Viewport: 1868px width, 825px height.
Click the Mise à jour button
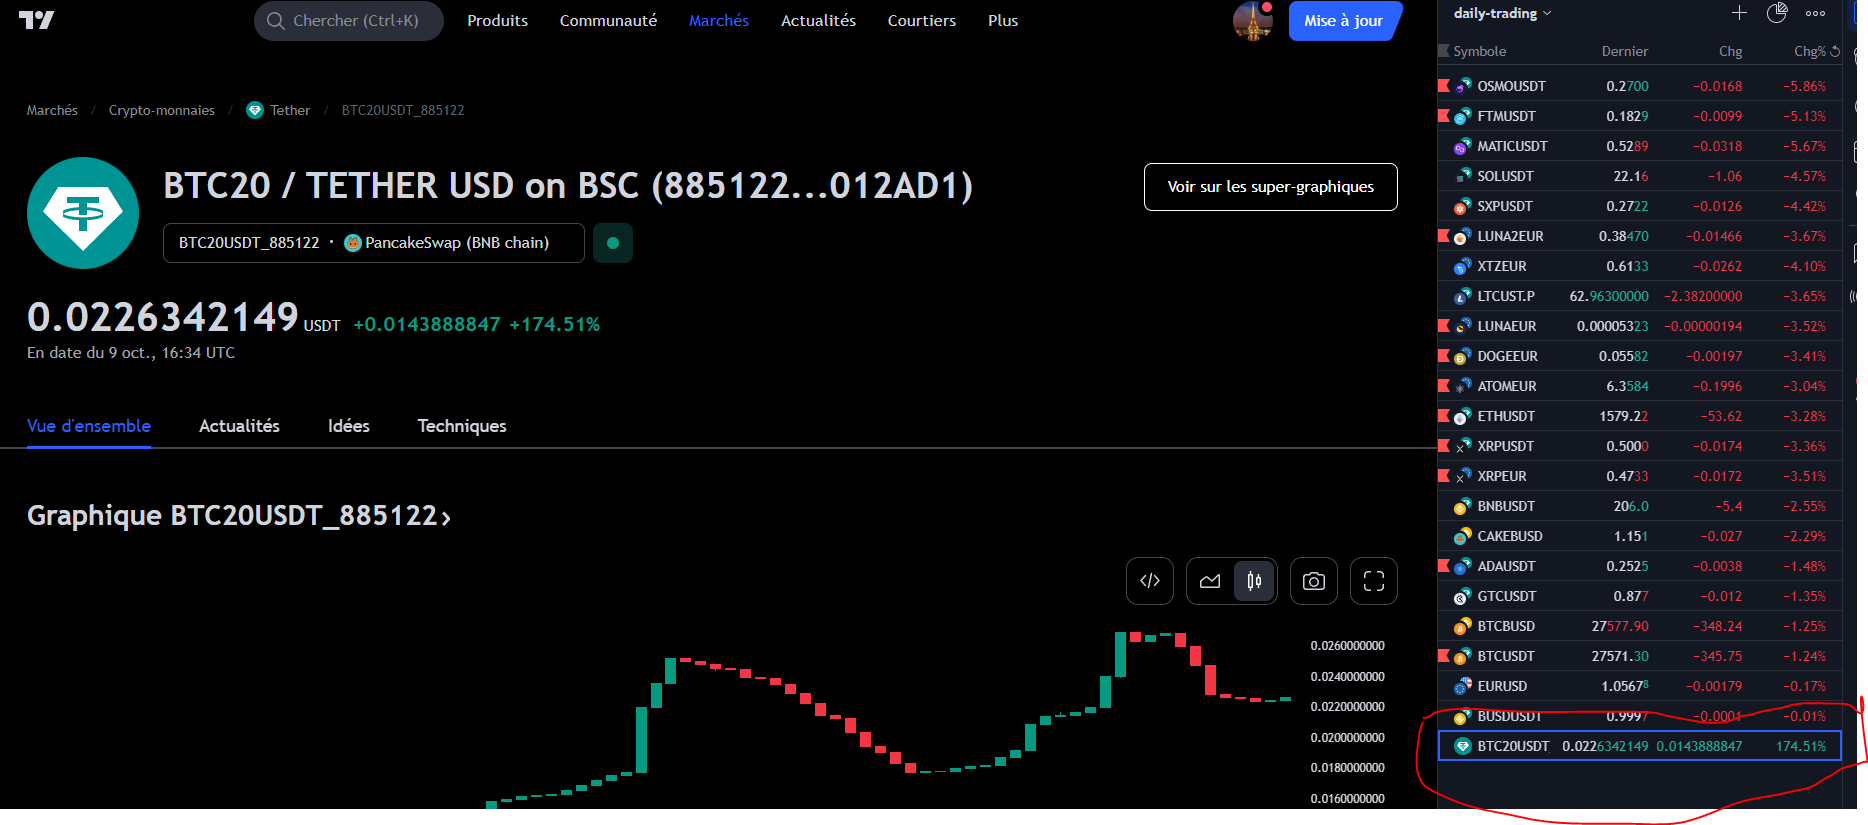click(x=1343, y=21)
